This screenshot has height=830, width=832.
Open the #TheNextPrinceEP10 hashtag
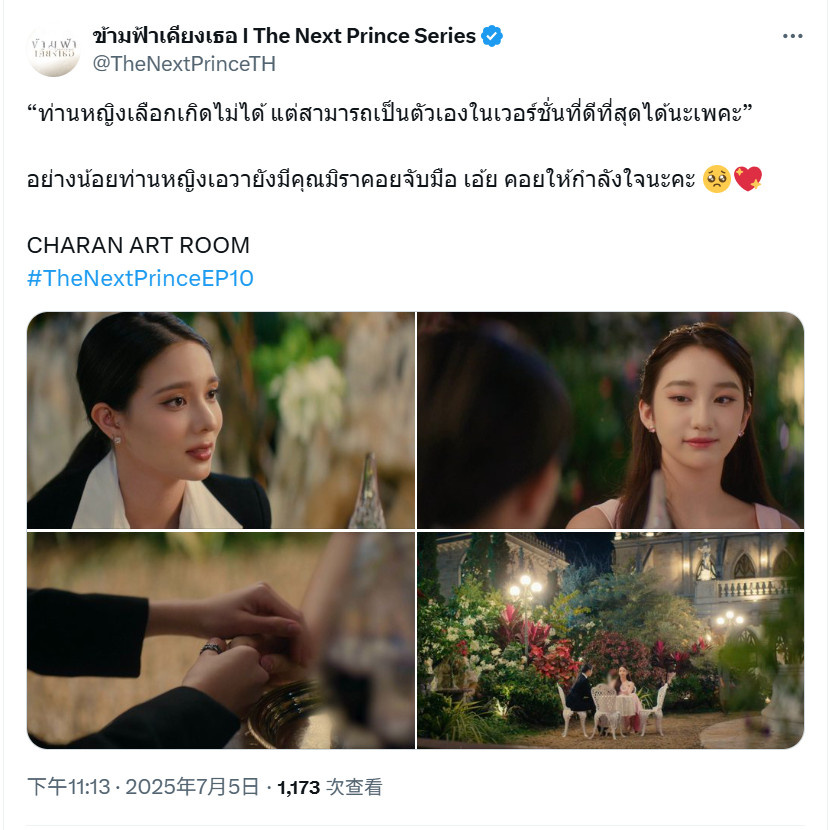[140, 278]
